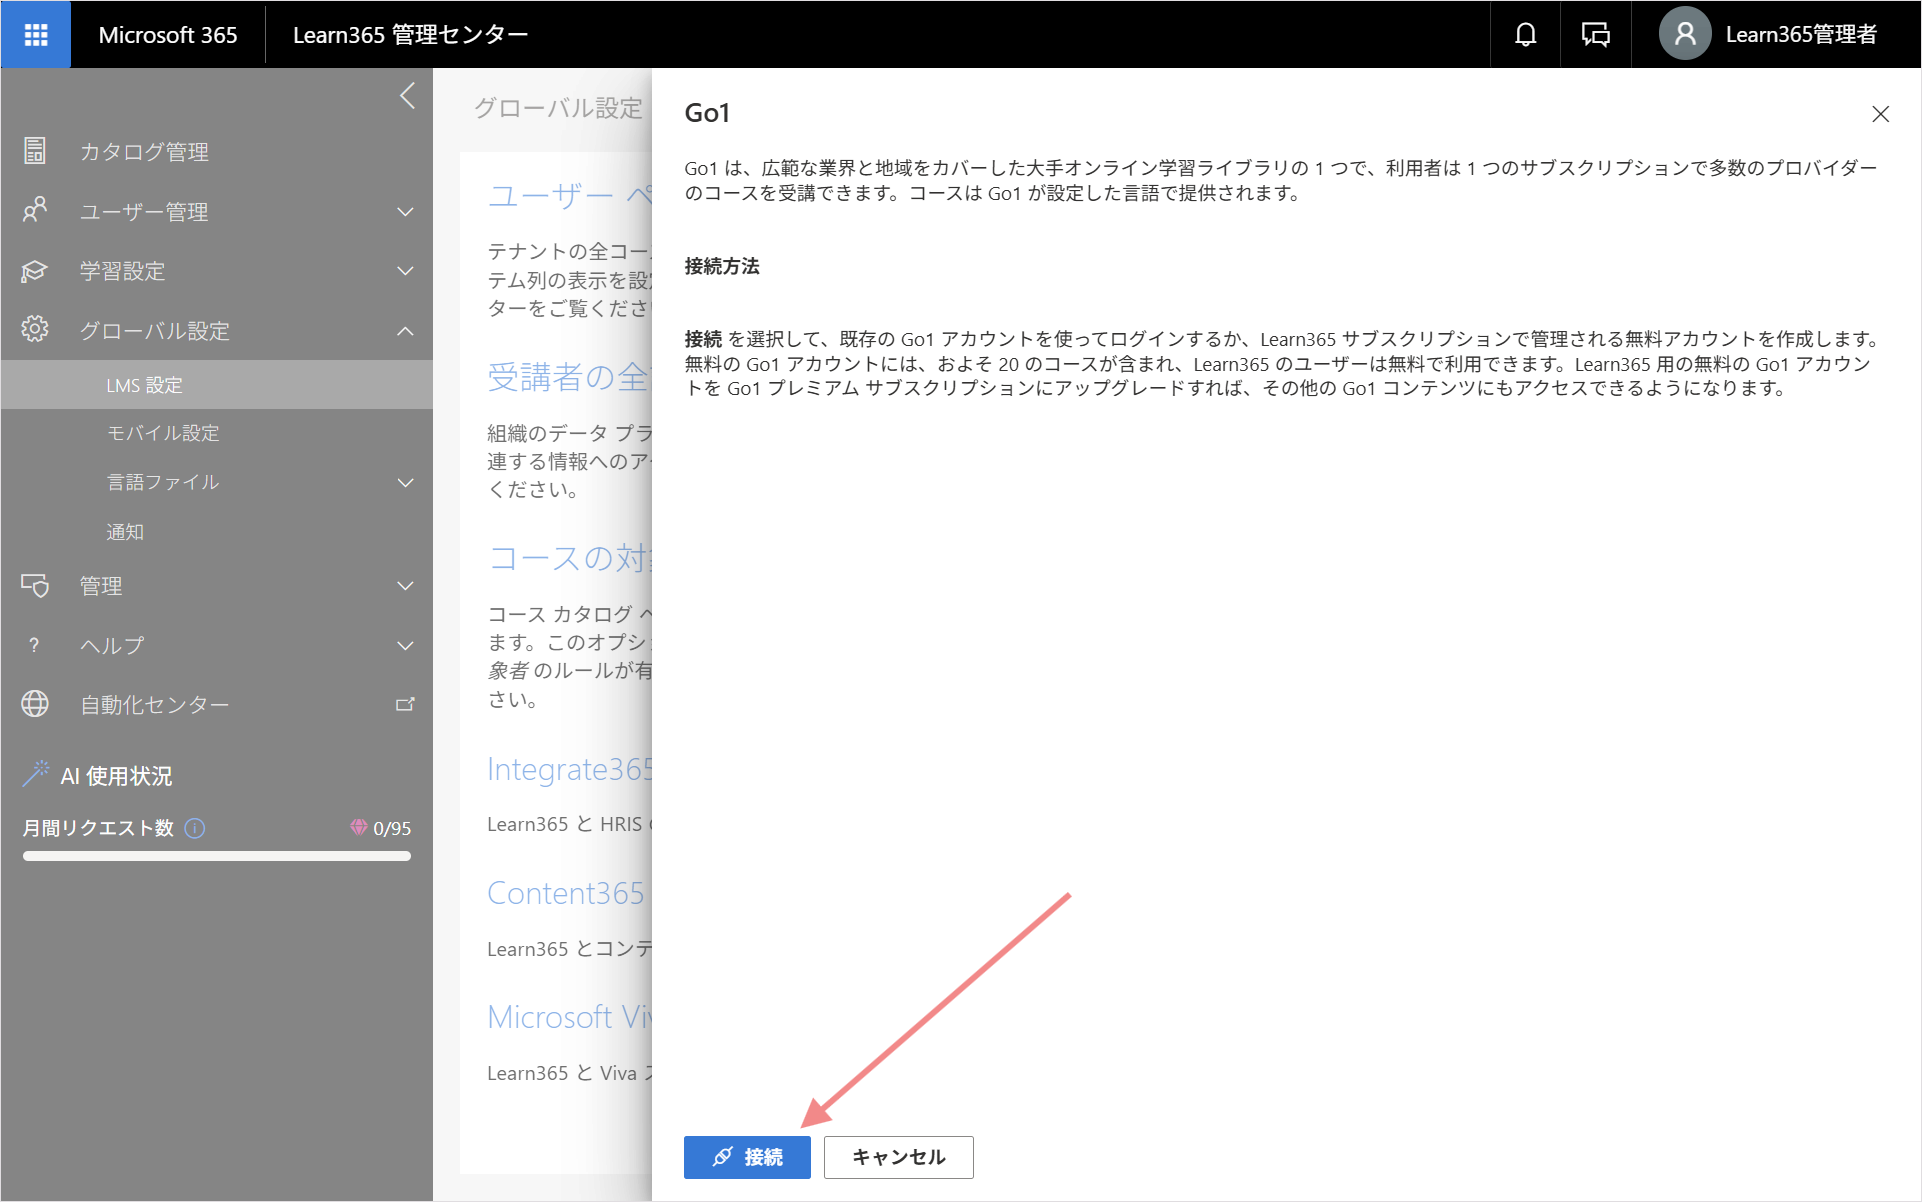Expand the 学習設定 chevron
Image resolution: width=1922 pixels, height=1202 pixels.
coord(405,271)
